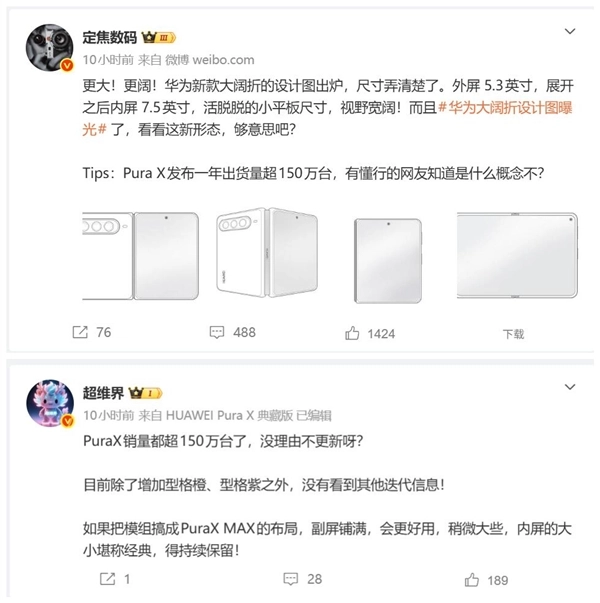Open the #华为大阔折设计图曝光# hashtag link
600x603 pixels.
click(x=327, y=118)
